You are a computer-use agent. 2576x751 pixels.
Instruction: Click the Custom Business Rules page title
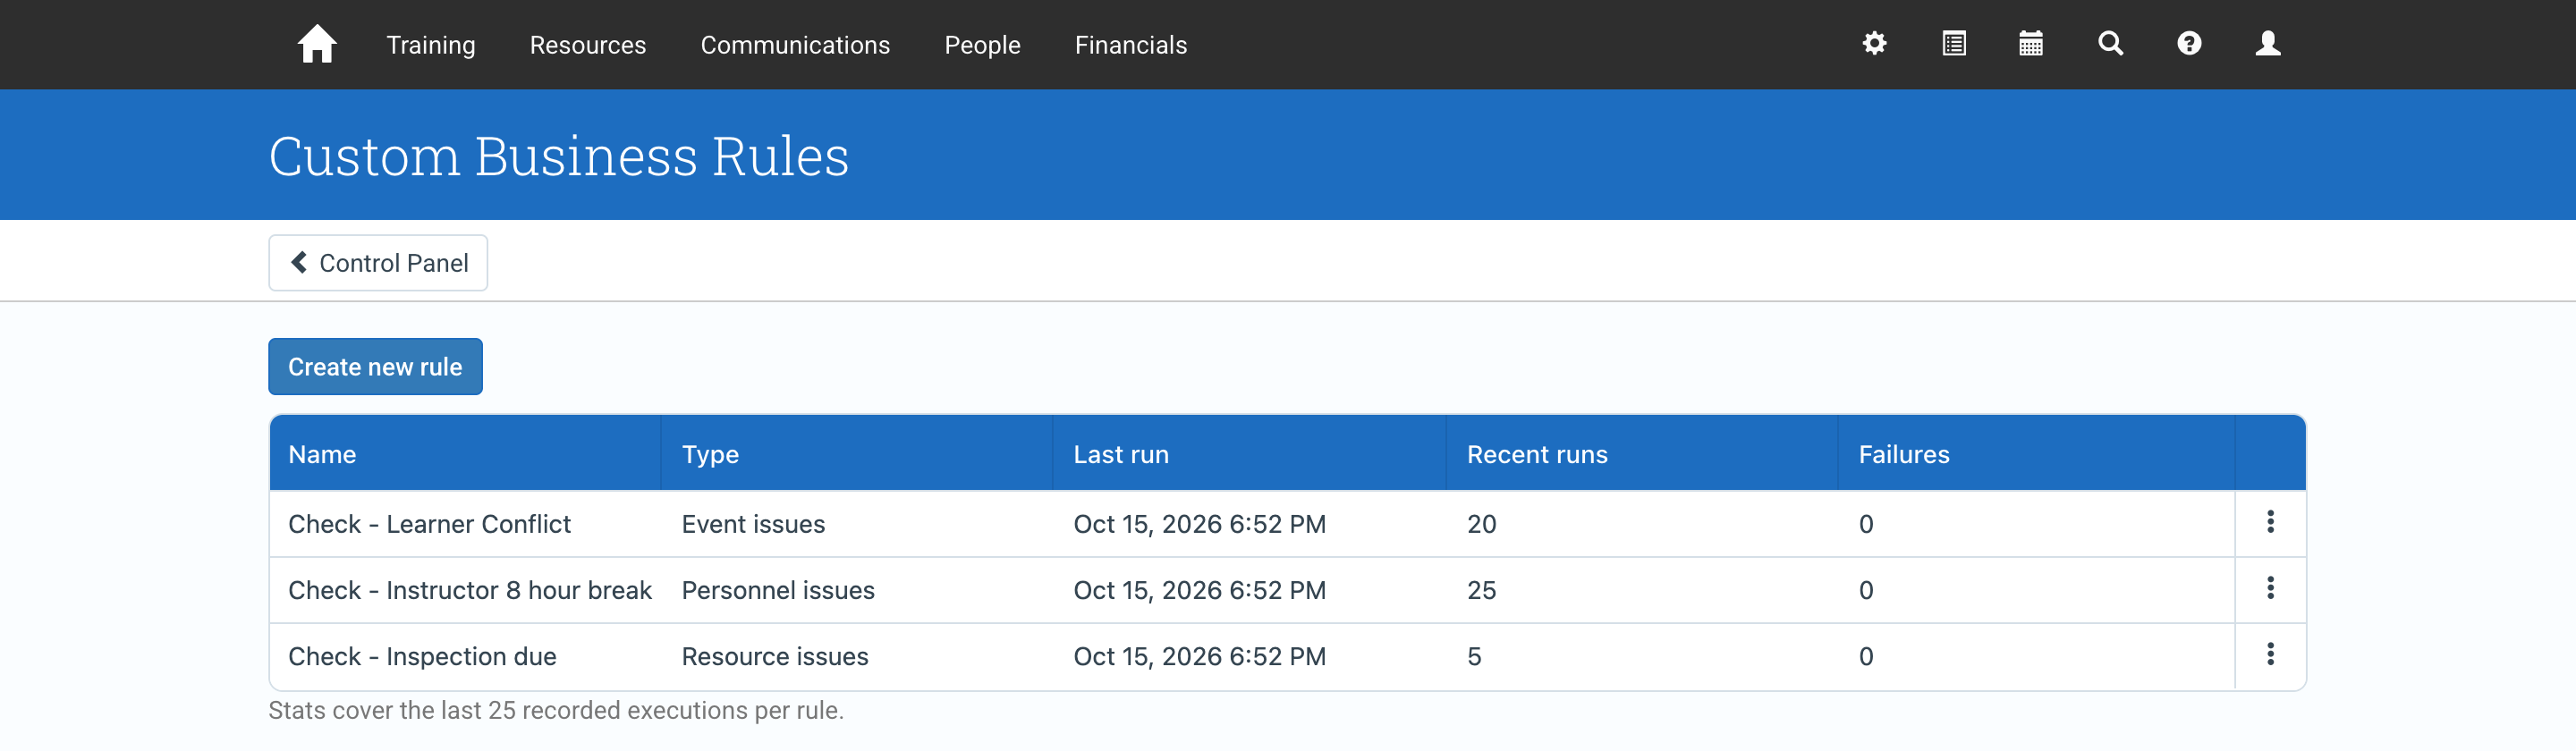coord(559,156)
